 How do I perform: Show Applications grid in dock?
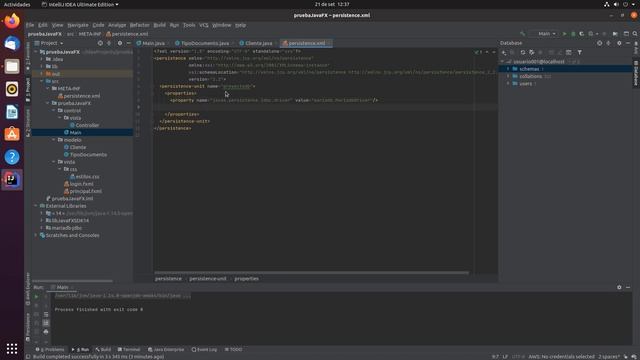12,349
